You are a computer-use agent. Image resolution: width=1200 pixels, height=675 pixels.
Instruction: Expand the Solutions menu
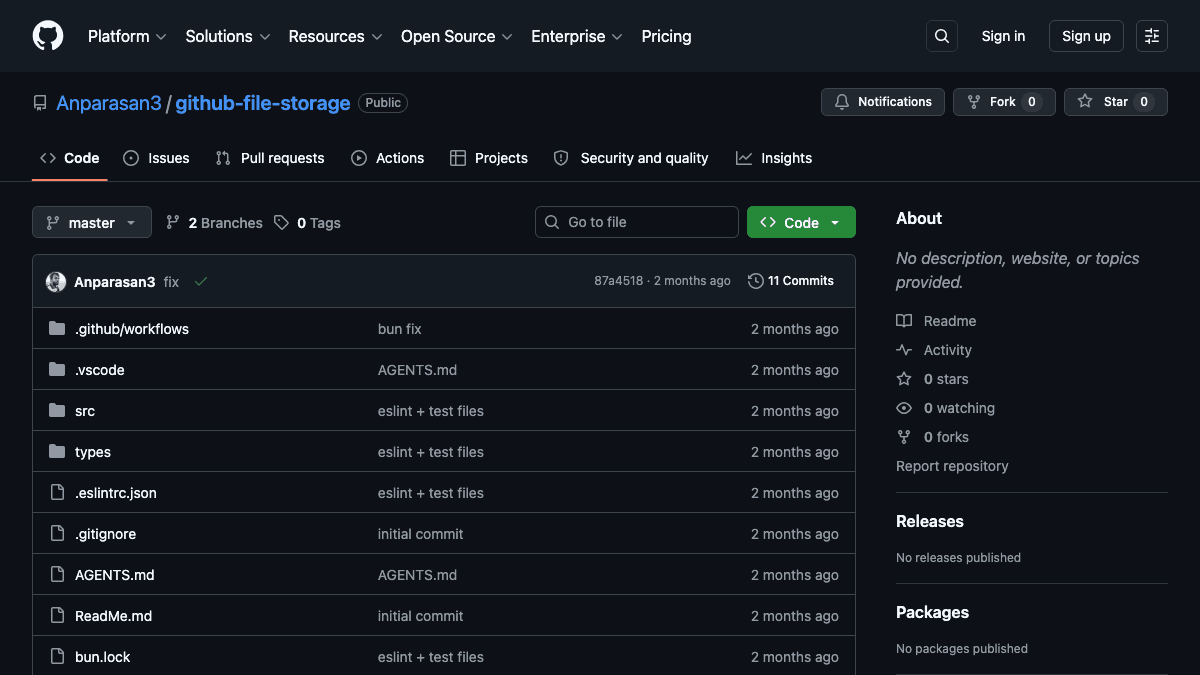tap(228, 36)
